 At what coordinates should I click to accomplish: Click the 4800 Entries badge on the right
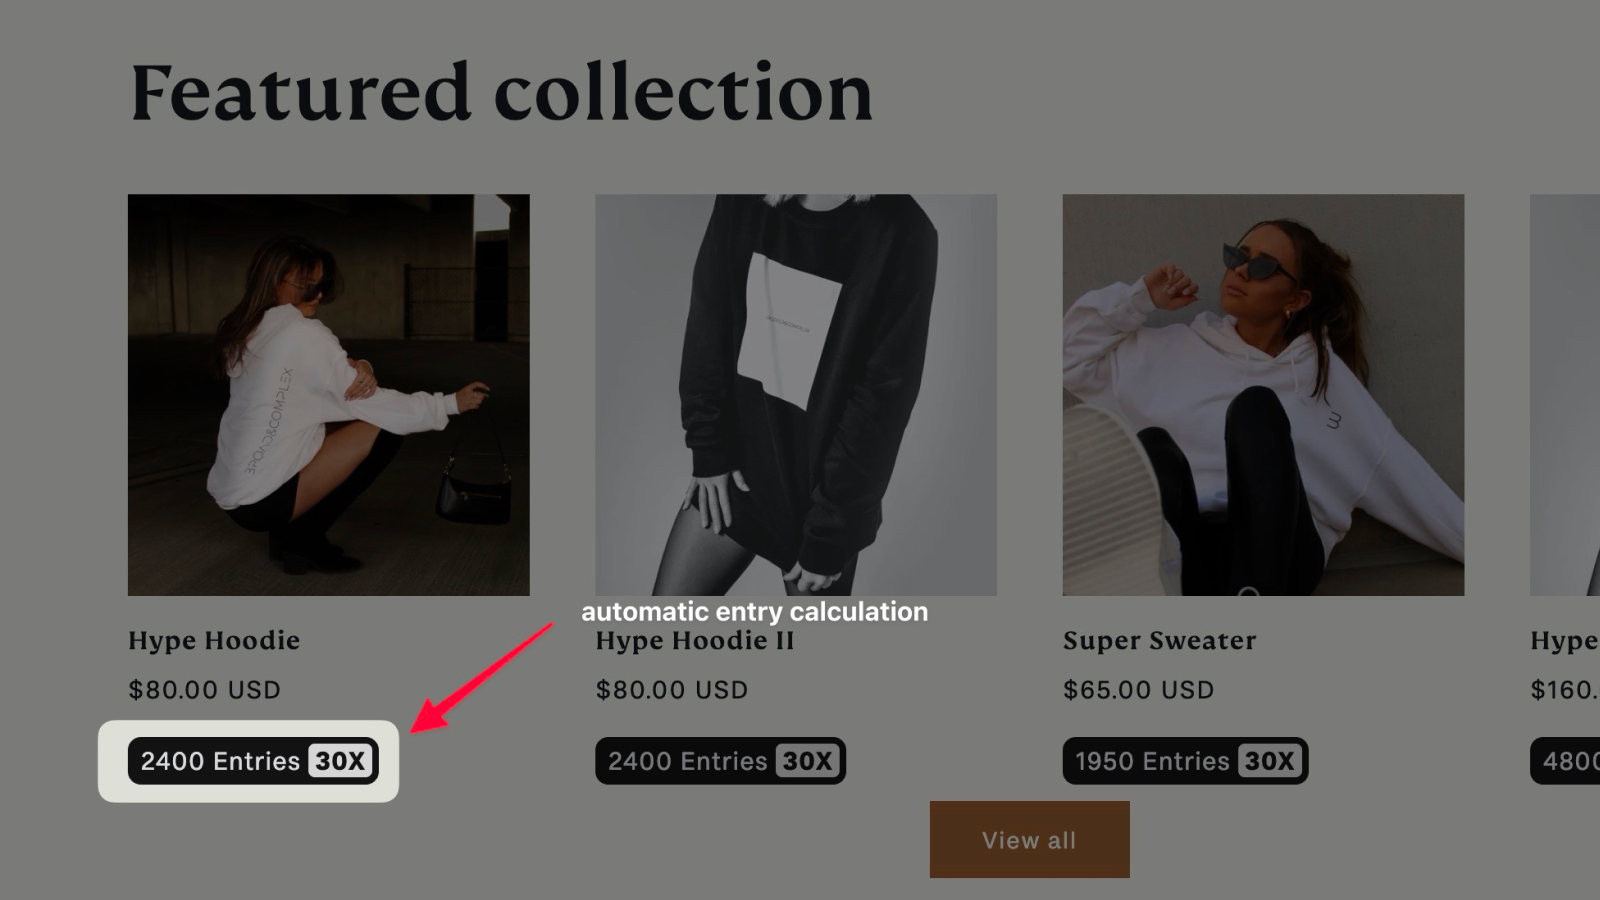(x=1566, y=761)
